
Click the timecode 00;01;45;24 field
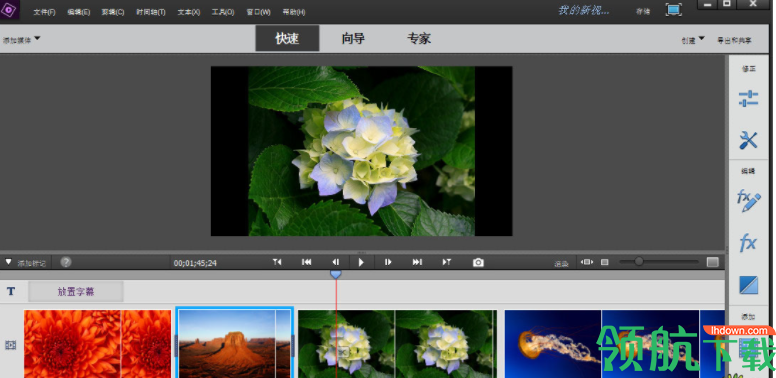[195, 263]
